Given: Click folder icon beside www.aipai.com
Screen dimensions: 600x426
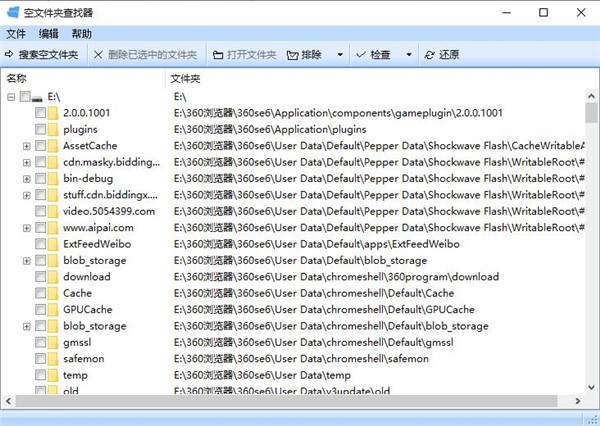Looking at the screenshot, I should 53,228.
